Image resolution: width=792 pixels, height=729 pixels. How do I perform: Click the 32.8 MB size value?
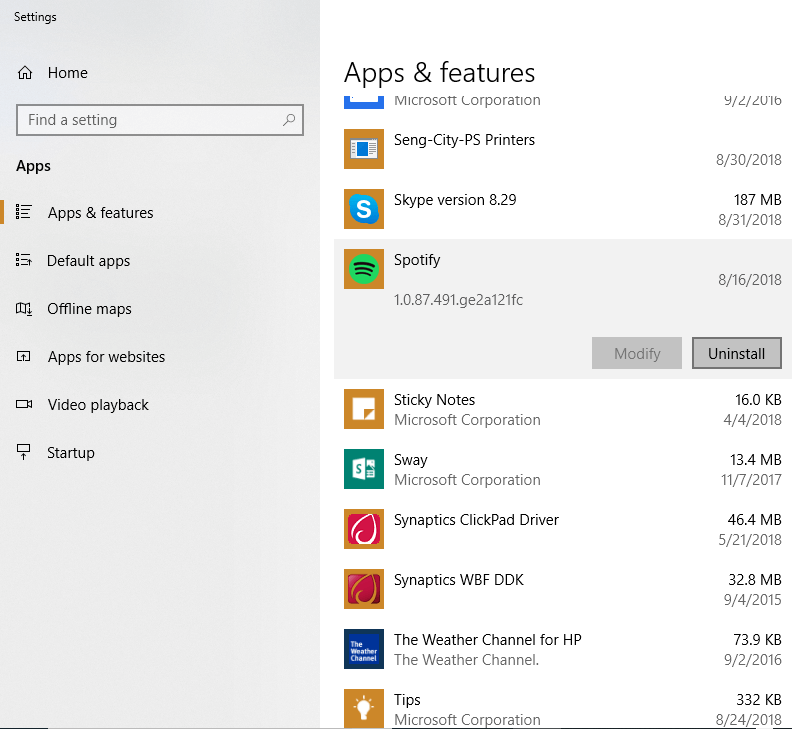pos(755,579)
